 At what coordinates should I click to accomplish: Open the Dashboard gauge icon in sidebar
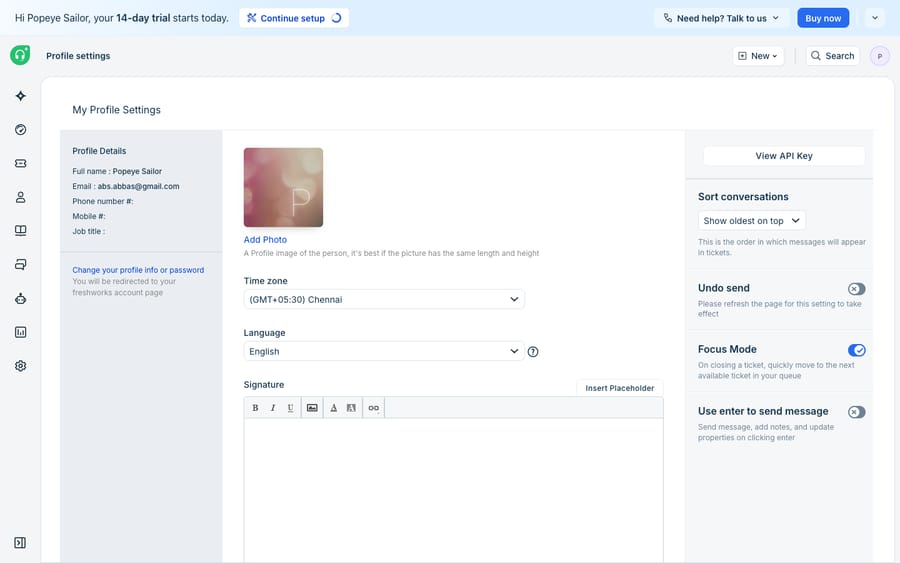(x=21, y=130)
